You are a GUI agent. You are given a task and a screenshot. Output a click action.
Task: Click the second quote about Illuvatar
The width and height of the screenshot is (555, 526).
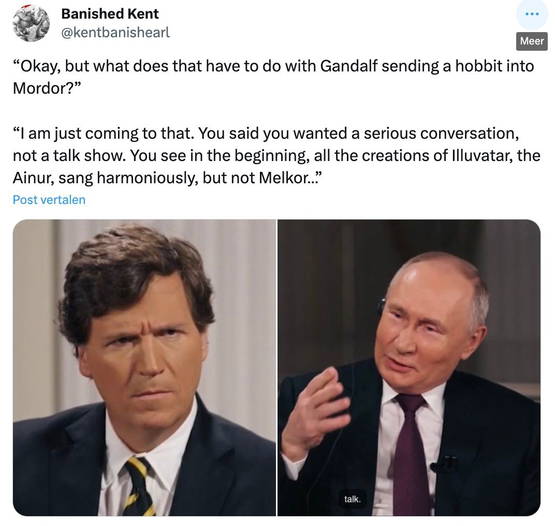pyautogui.click(x=276, y=155)
